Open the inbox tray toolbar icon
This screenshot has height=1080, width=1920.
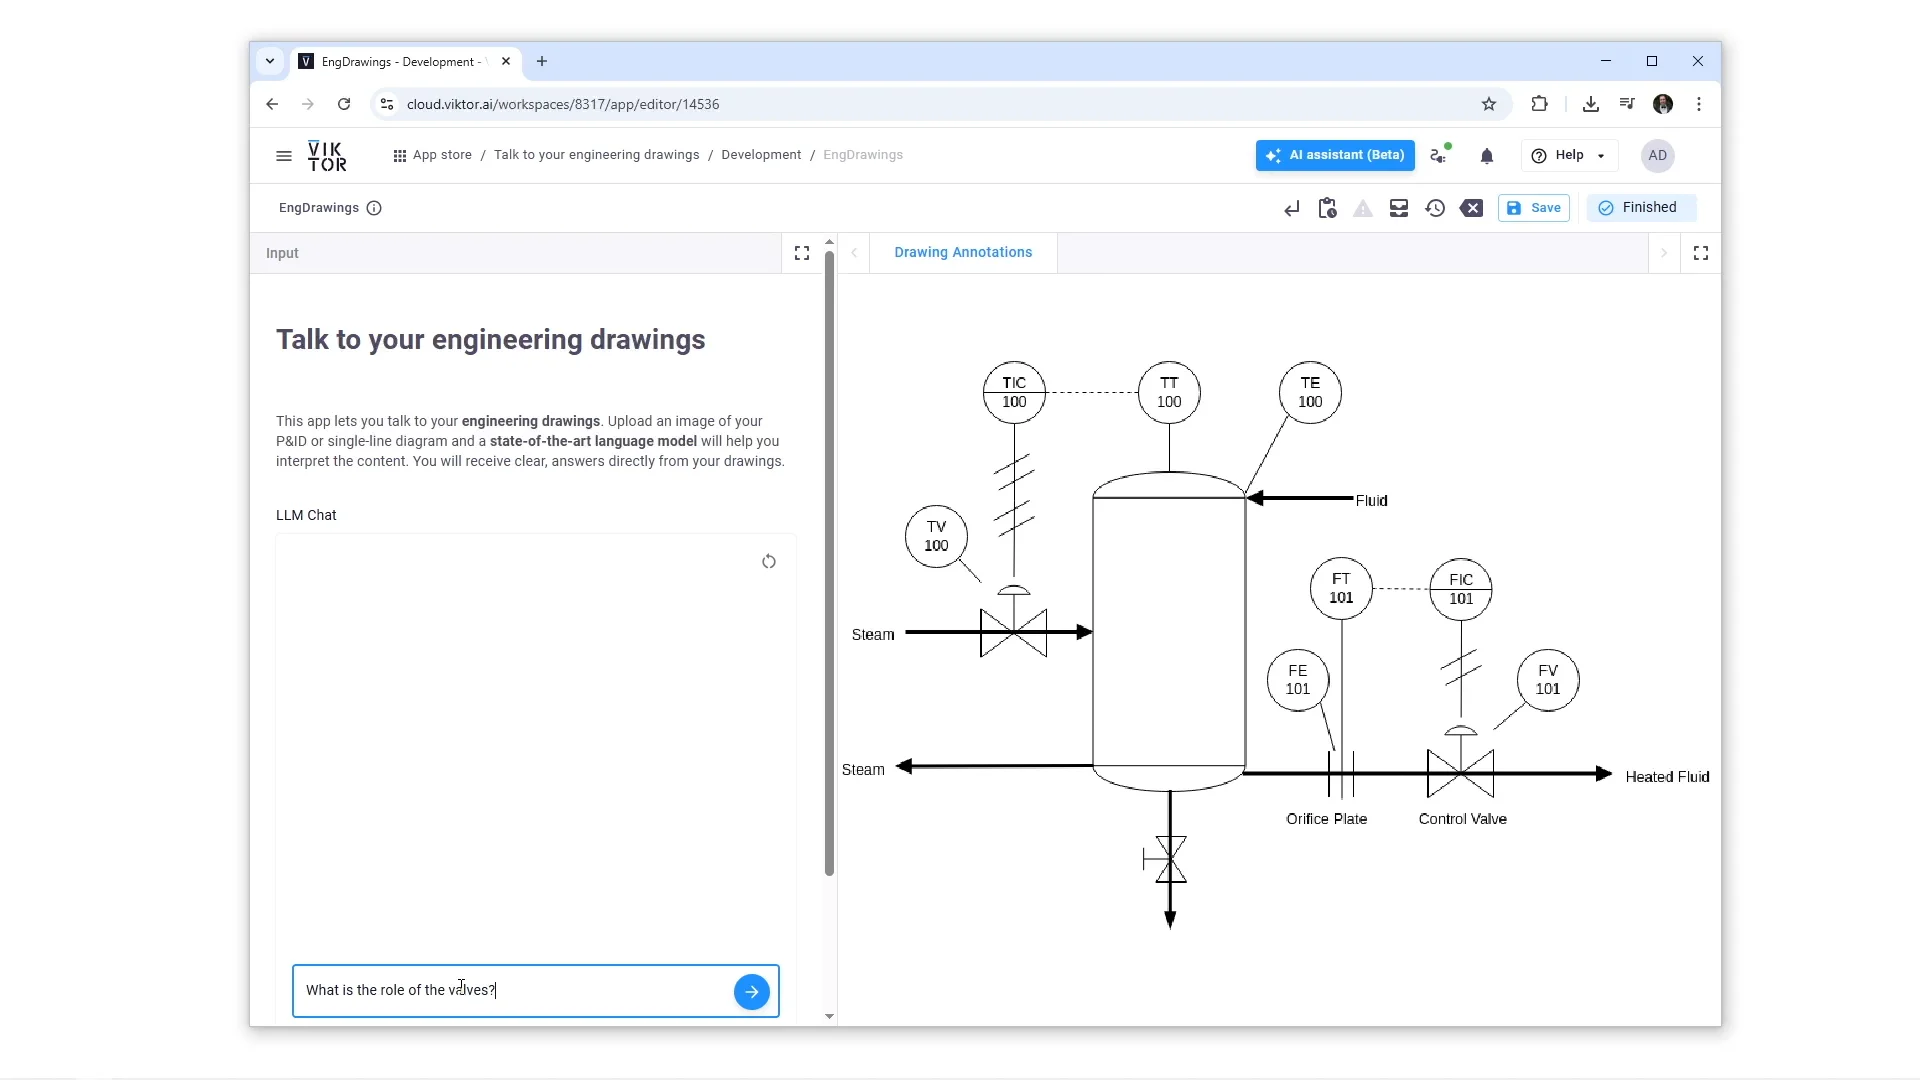click(x=1399, y=208)
